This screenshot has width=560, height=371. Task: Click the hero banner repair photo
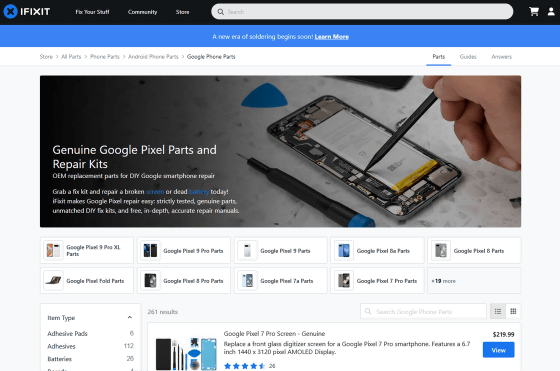click(280, 151)
